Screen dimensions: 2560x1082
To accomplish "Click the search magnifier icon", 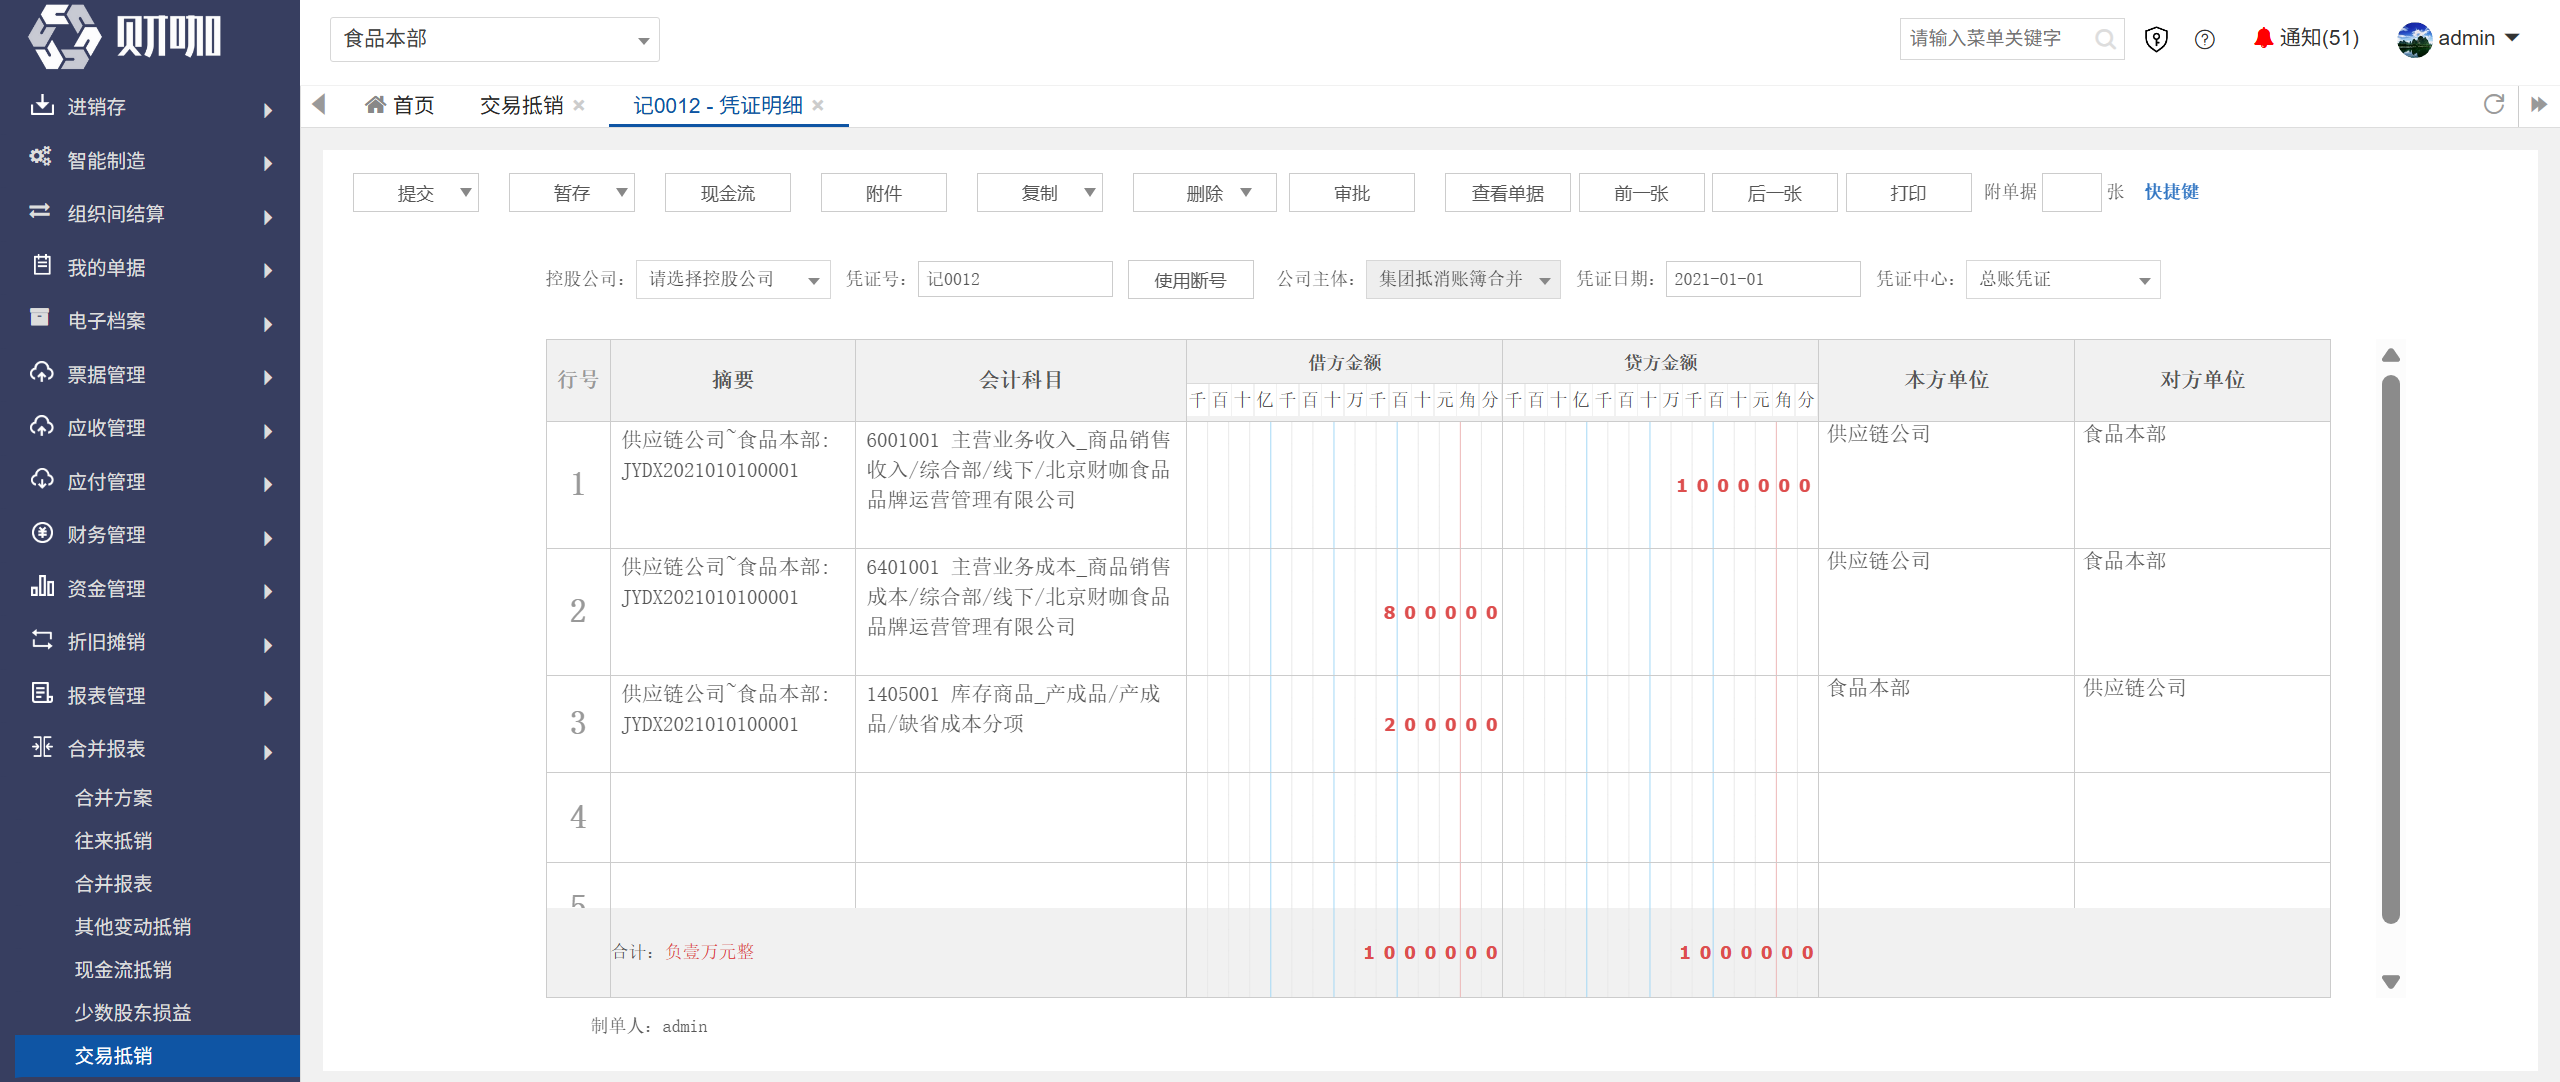I will (2105, 39).
